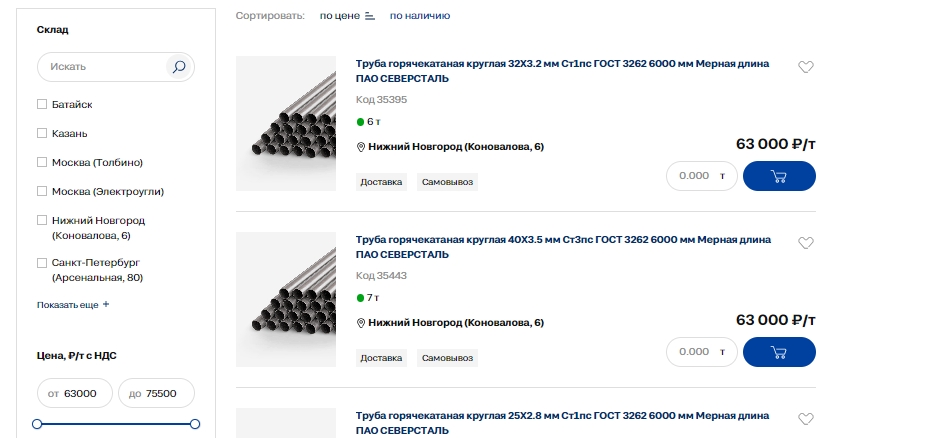Add the 32X3.2 pipe to cart

[779, 176]
